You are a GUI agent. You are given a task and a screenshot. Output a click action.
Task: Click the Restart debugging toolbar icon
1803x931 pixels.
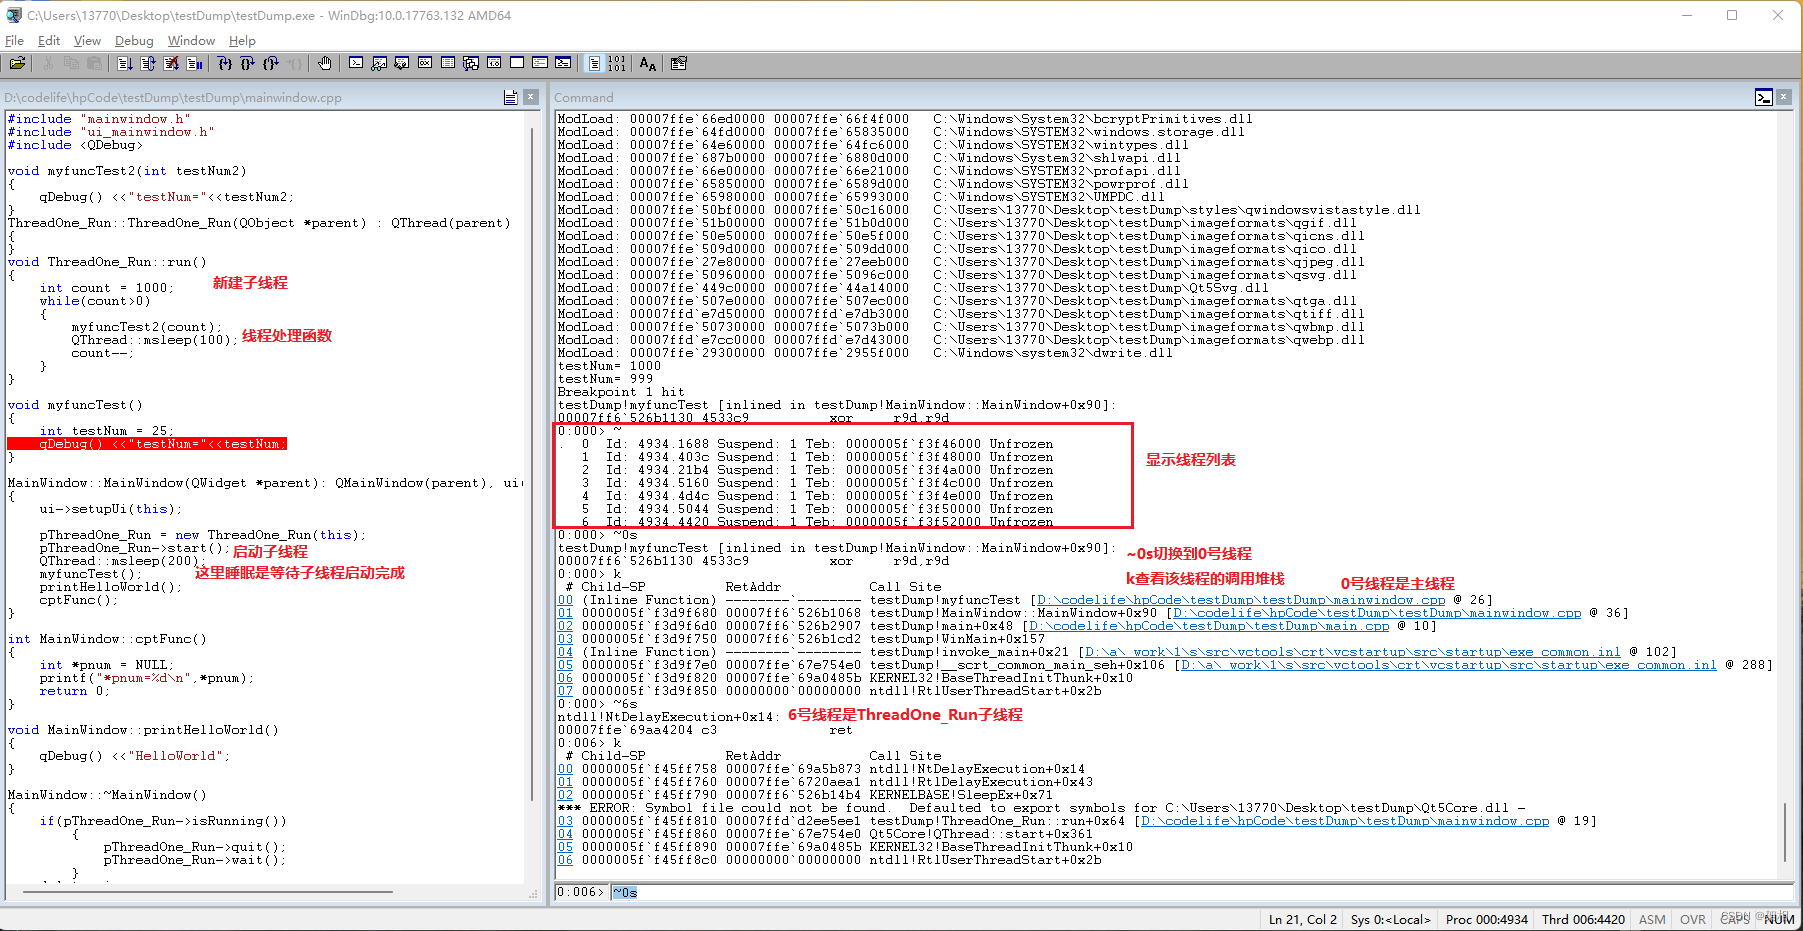147,63
